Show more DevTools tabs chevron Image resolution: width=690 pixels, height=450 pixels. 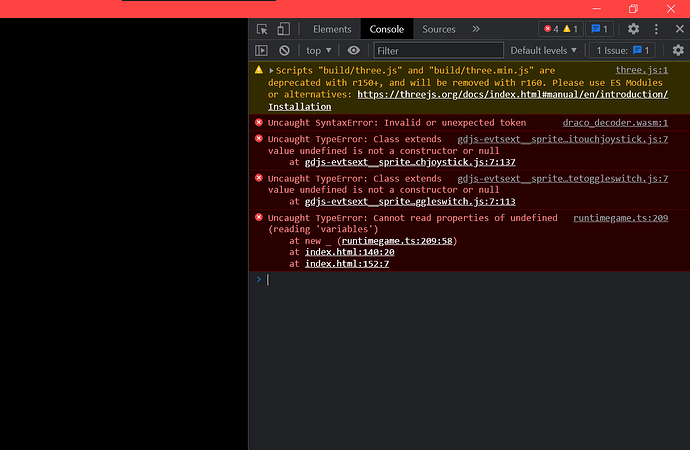476,29
